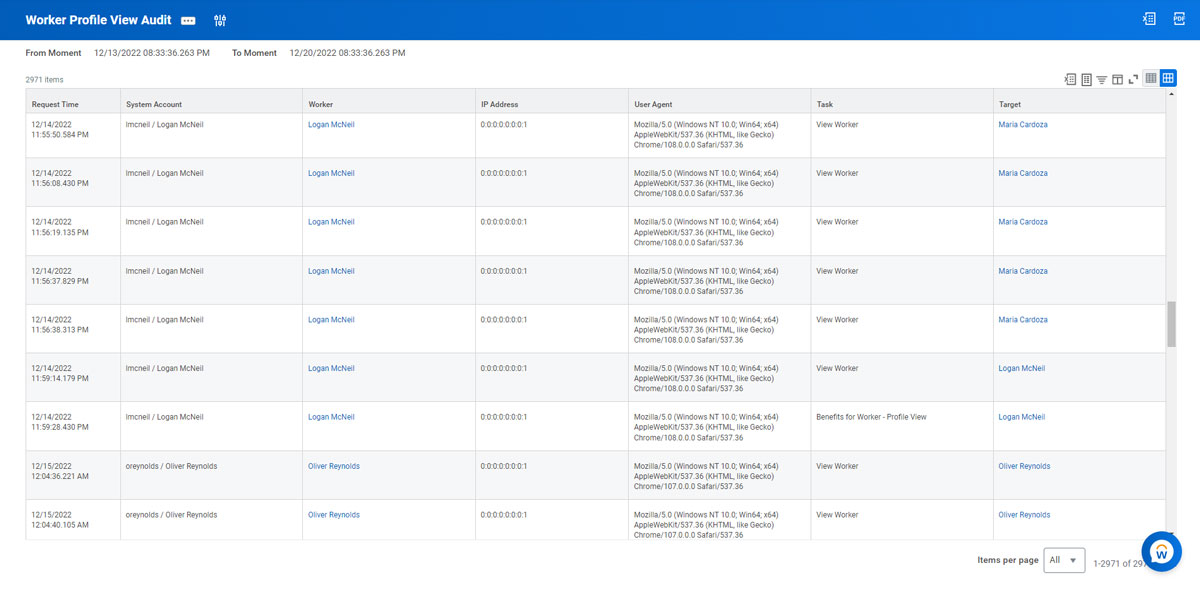Screen dimensions: 1200x591
Task: Open the Workday assistant chat bubble
Action: 1162,551
